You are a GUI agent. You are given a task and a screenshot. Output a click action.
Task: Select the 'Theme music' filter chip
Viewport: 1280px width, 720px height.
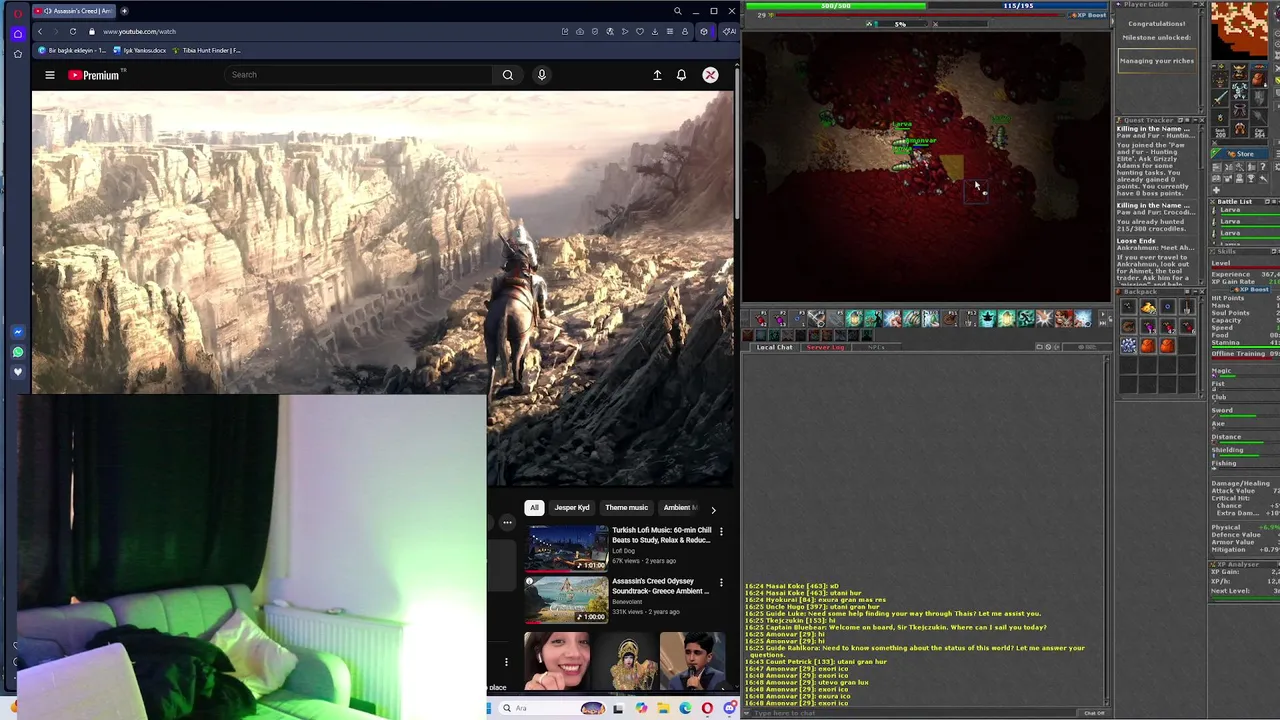pos(626,508)
